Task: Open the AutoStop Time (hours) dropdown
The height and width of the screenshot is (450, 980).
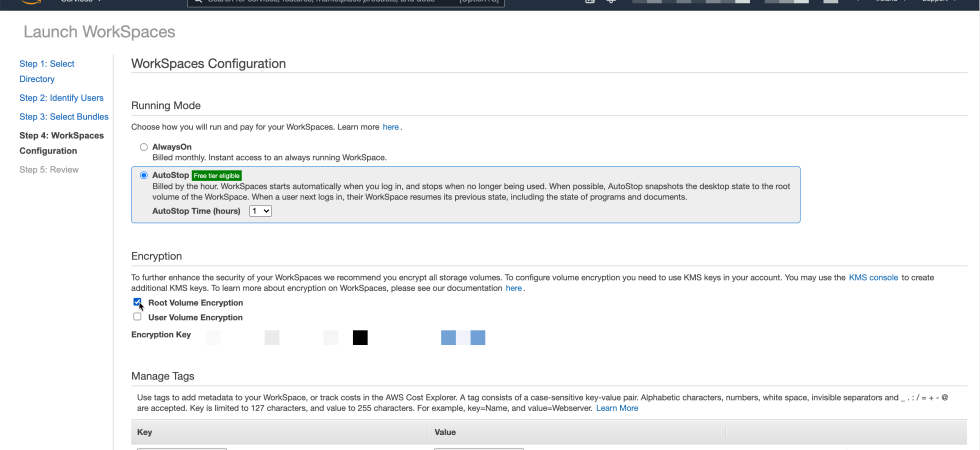Action: 260,211
